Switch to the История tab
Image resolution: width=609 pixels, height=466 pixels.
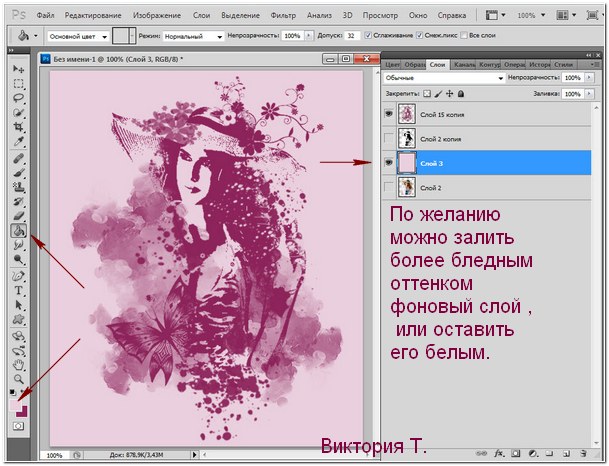tap(539, 64)
